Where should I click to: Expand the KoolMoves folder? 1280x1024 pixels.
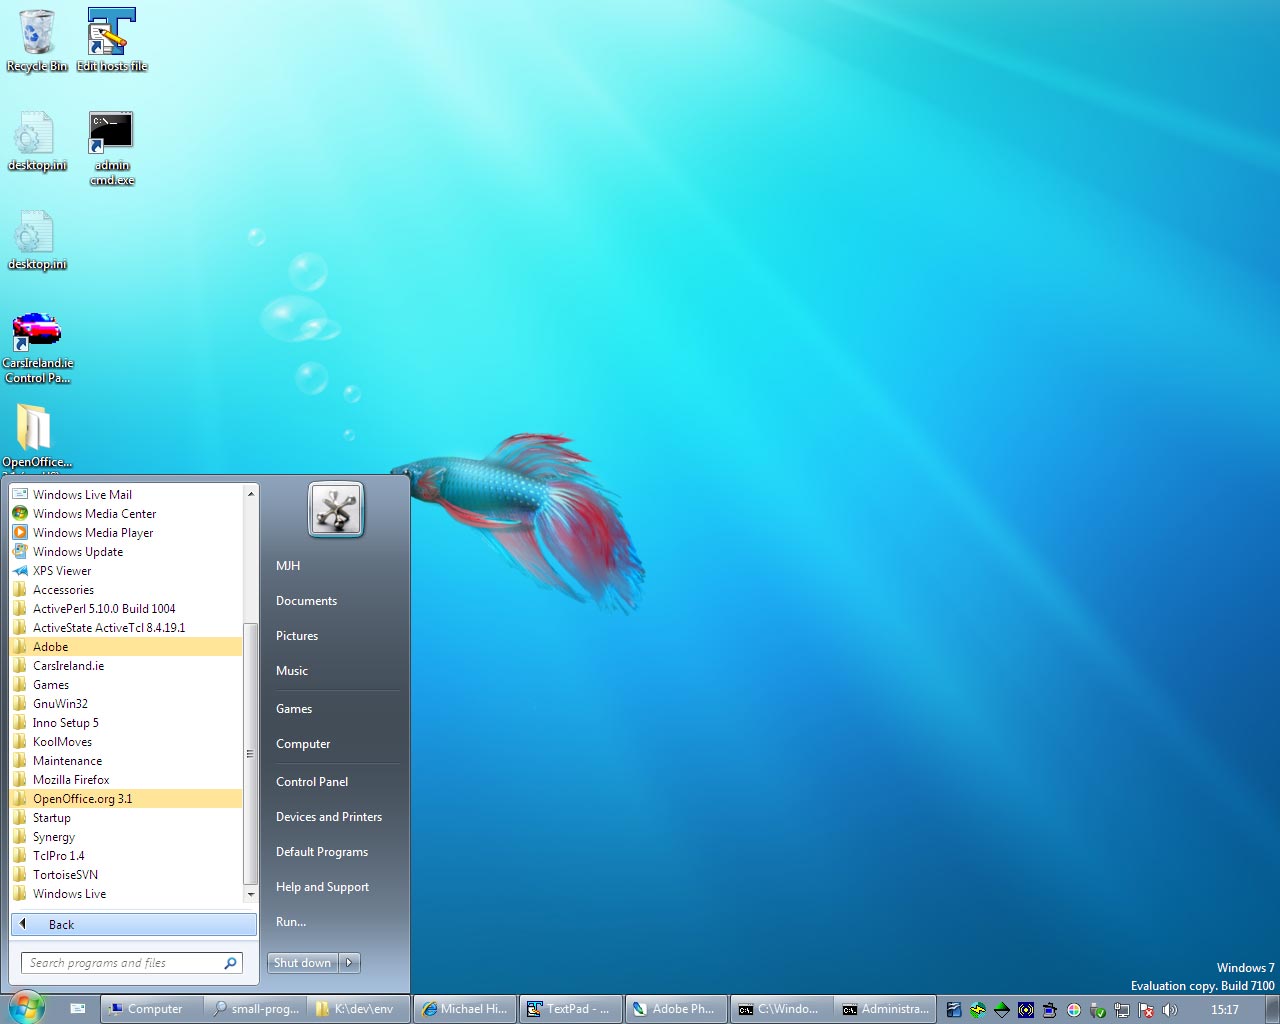[126, 741]
